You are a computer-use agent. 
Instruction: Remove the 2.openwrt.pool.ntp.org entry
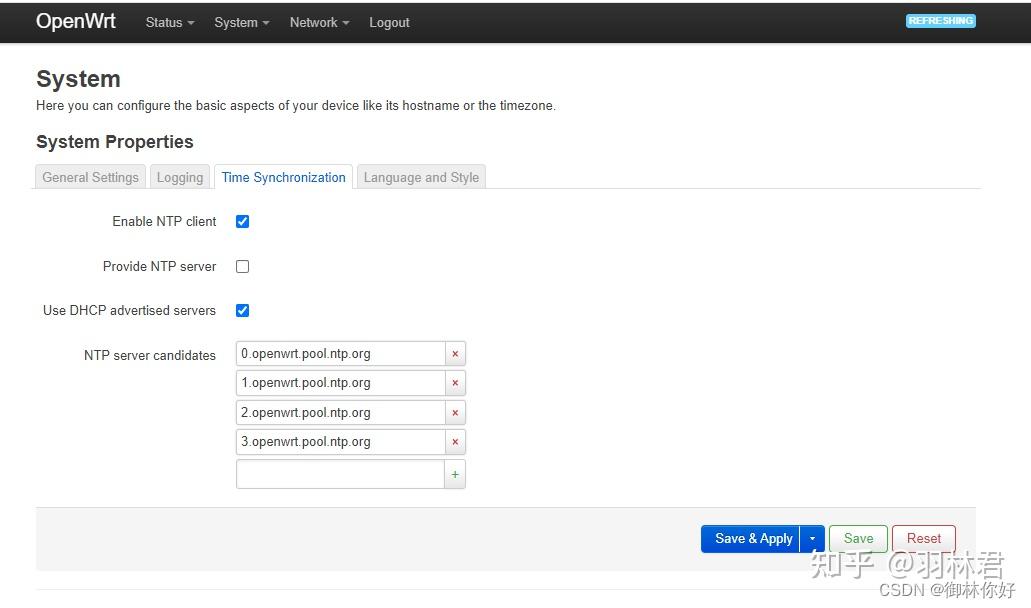point(455,413)
